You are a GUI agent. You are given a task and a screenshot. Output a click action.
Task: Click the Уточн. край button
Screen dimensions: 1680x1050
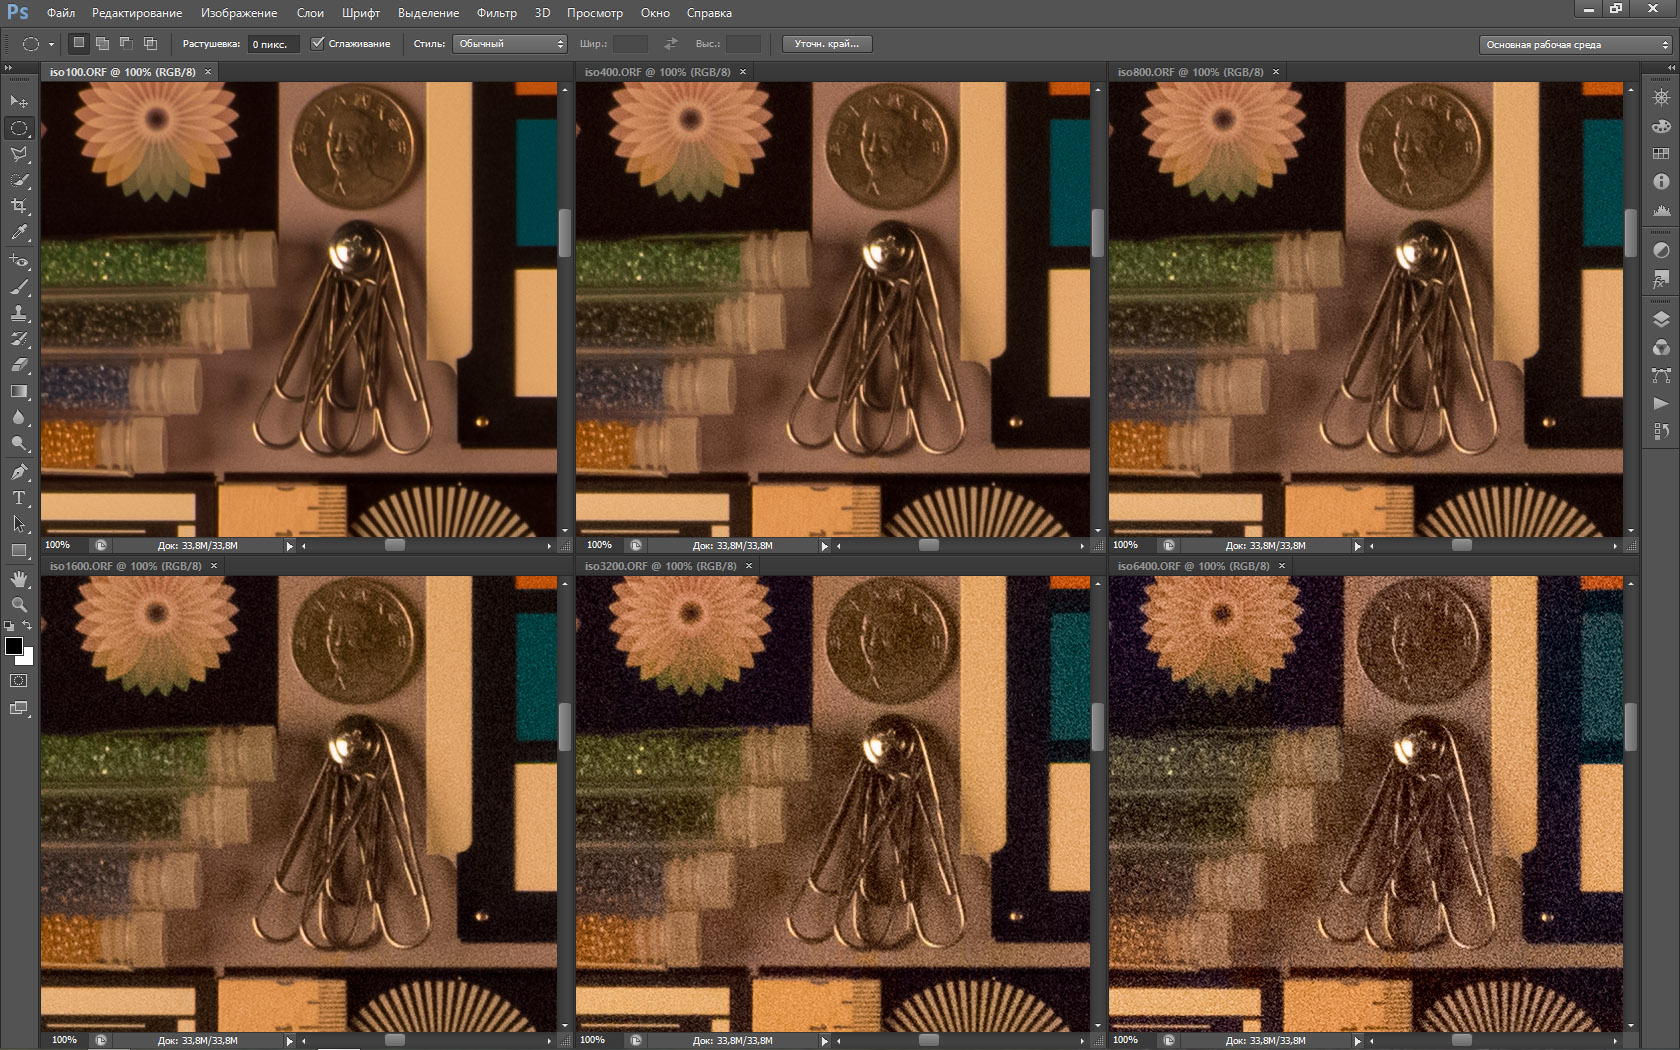[x=827, y=44]
